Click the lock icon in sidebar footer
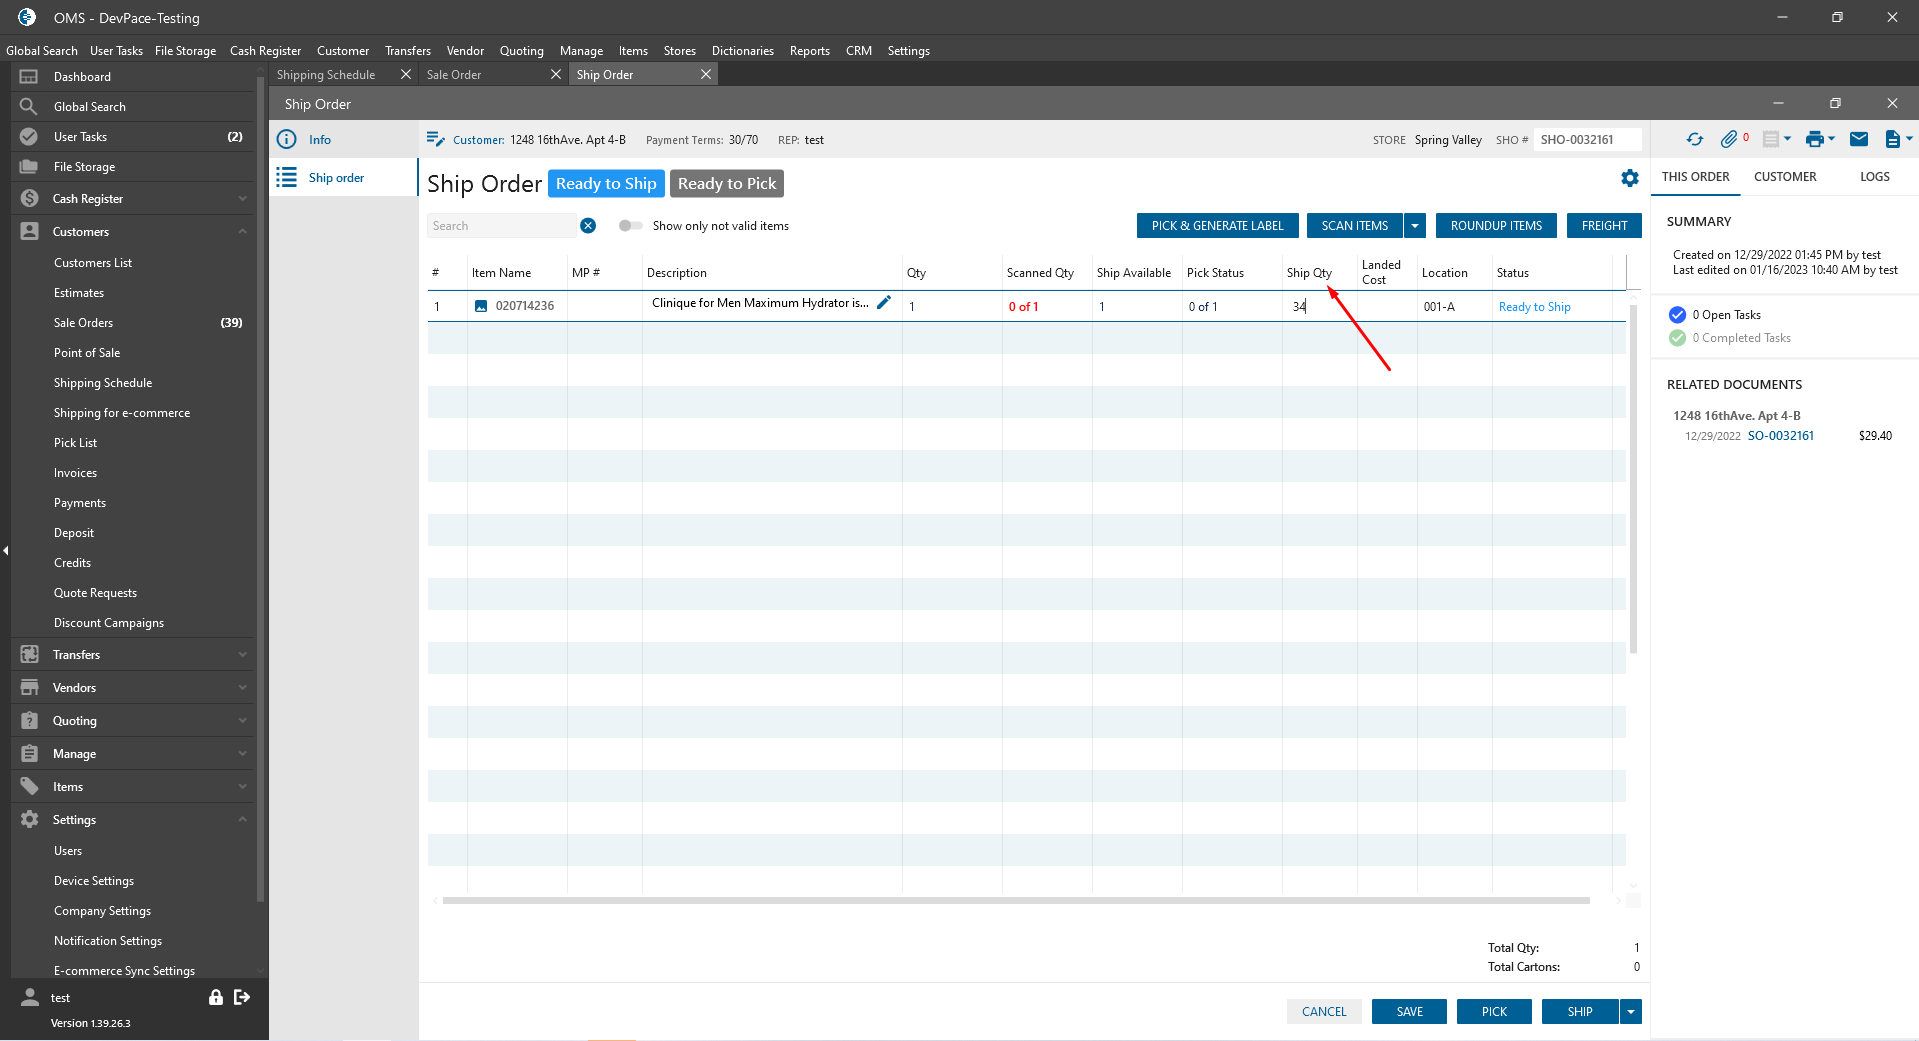1919x1041 pixels. click(x=215, y=997)
